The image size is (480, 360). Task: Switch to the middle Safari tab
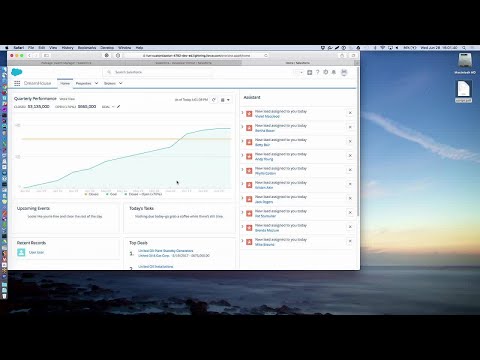pos(183,63)
